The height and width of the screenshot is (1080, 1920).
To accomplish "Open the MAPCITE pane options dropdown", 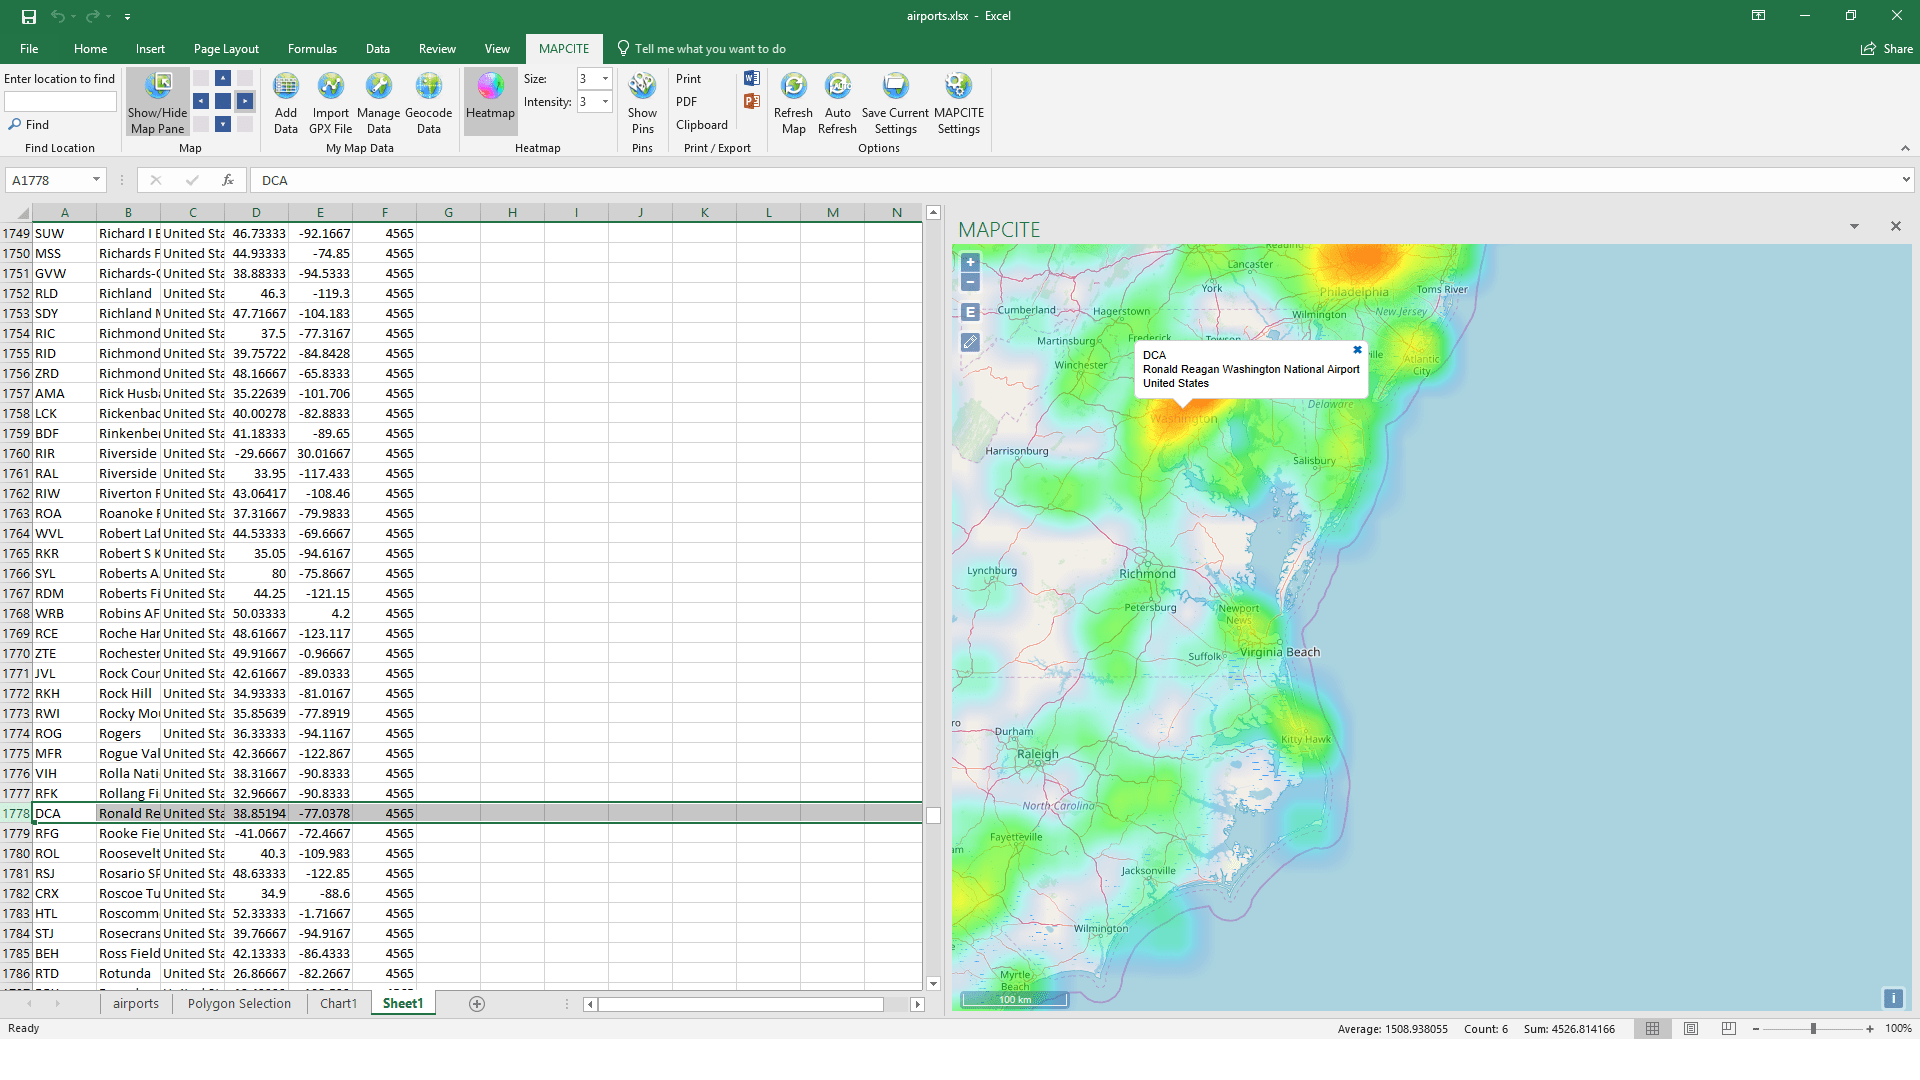I will (1854, 227).
